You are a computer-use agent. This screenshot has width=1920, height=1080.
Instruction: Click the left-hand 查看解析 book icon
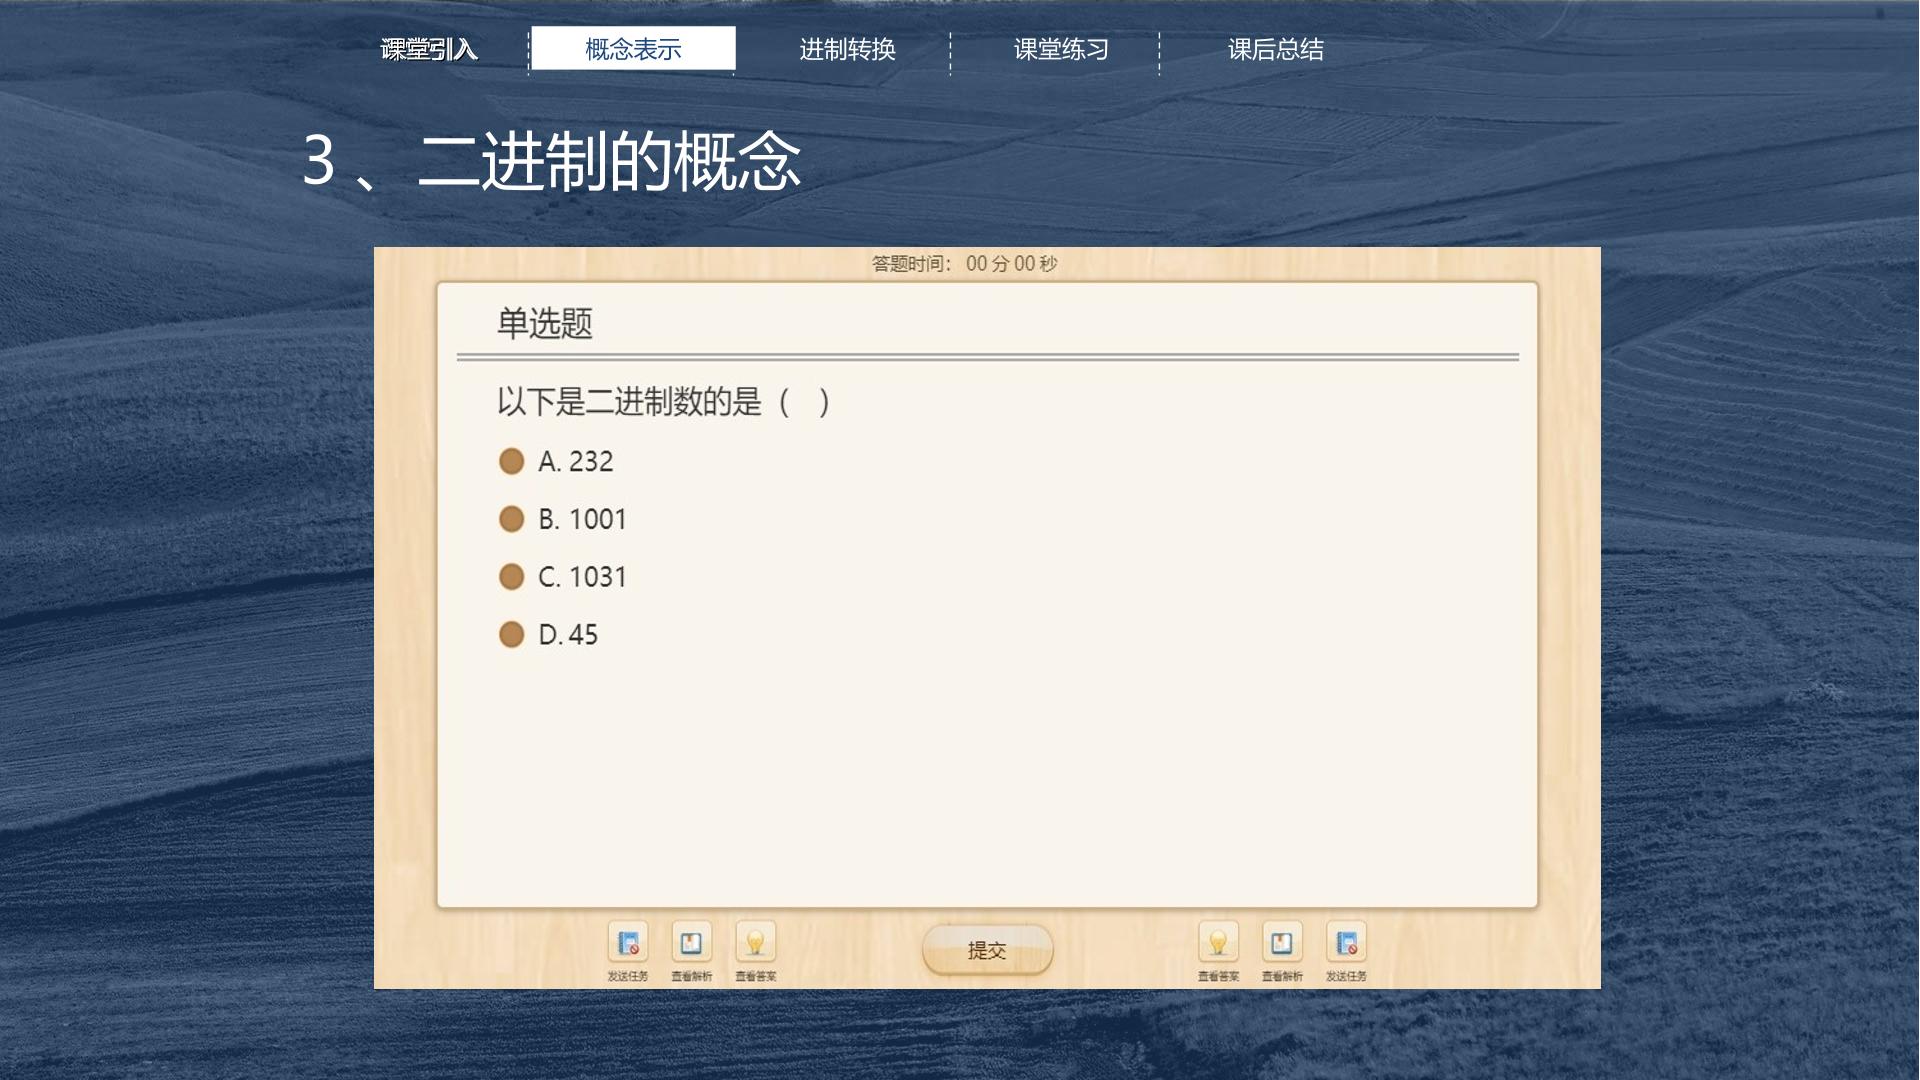(x=691, y=943)
